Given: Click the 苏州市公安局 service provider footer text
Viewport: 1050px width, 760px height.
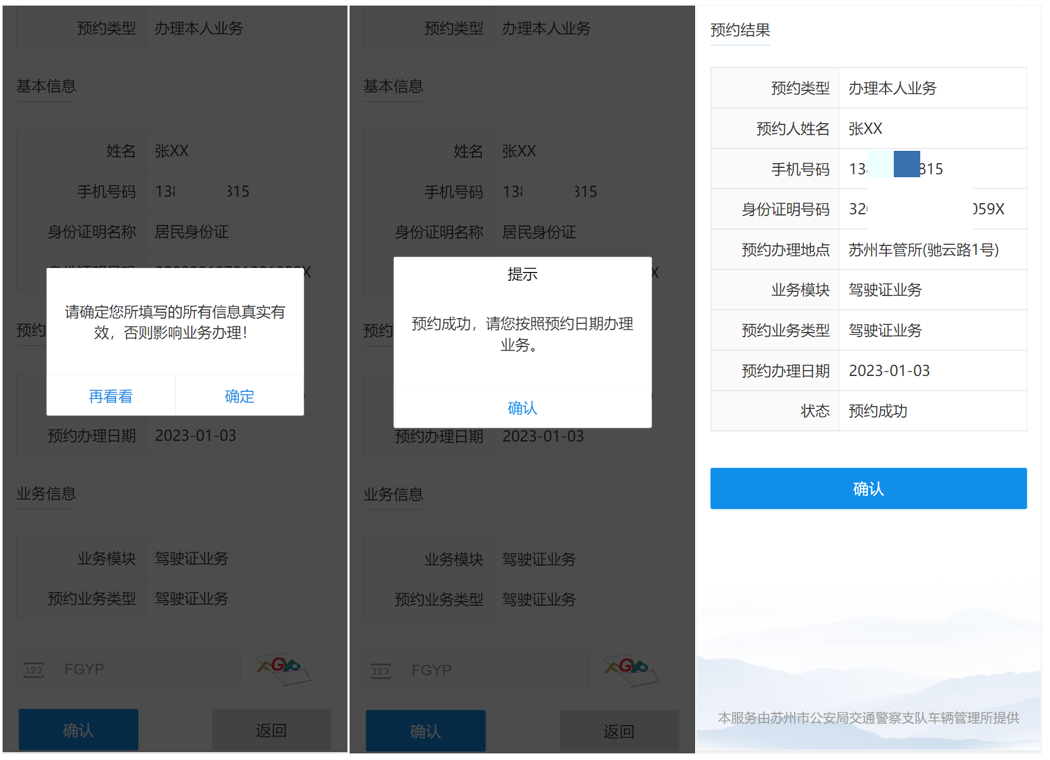Looking at the screenshot, I should [868, 718].
